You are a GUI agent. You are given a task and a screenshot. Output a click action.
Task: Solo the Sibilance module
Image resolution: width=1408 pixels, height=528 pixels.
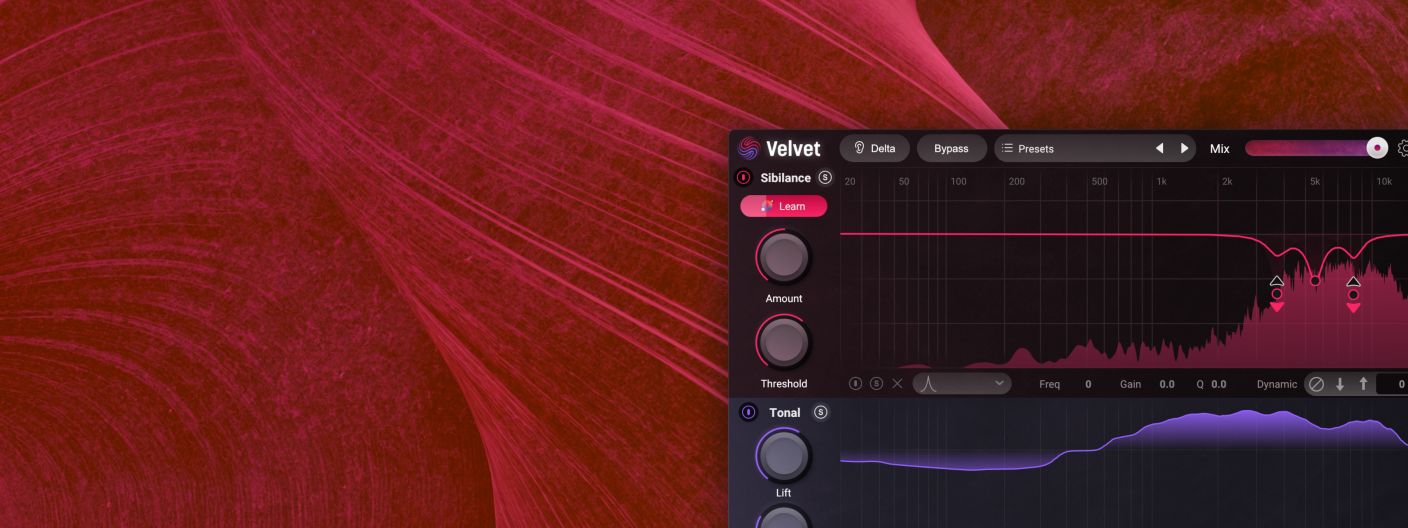(x=825, y=177)
